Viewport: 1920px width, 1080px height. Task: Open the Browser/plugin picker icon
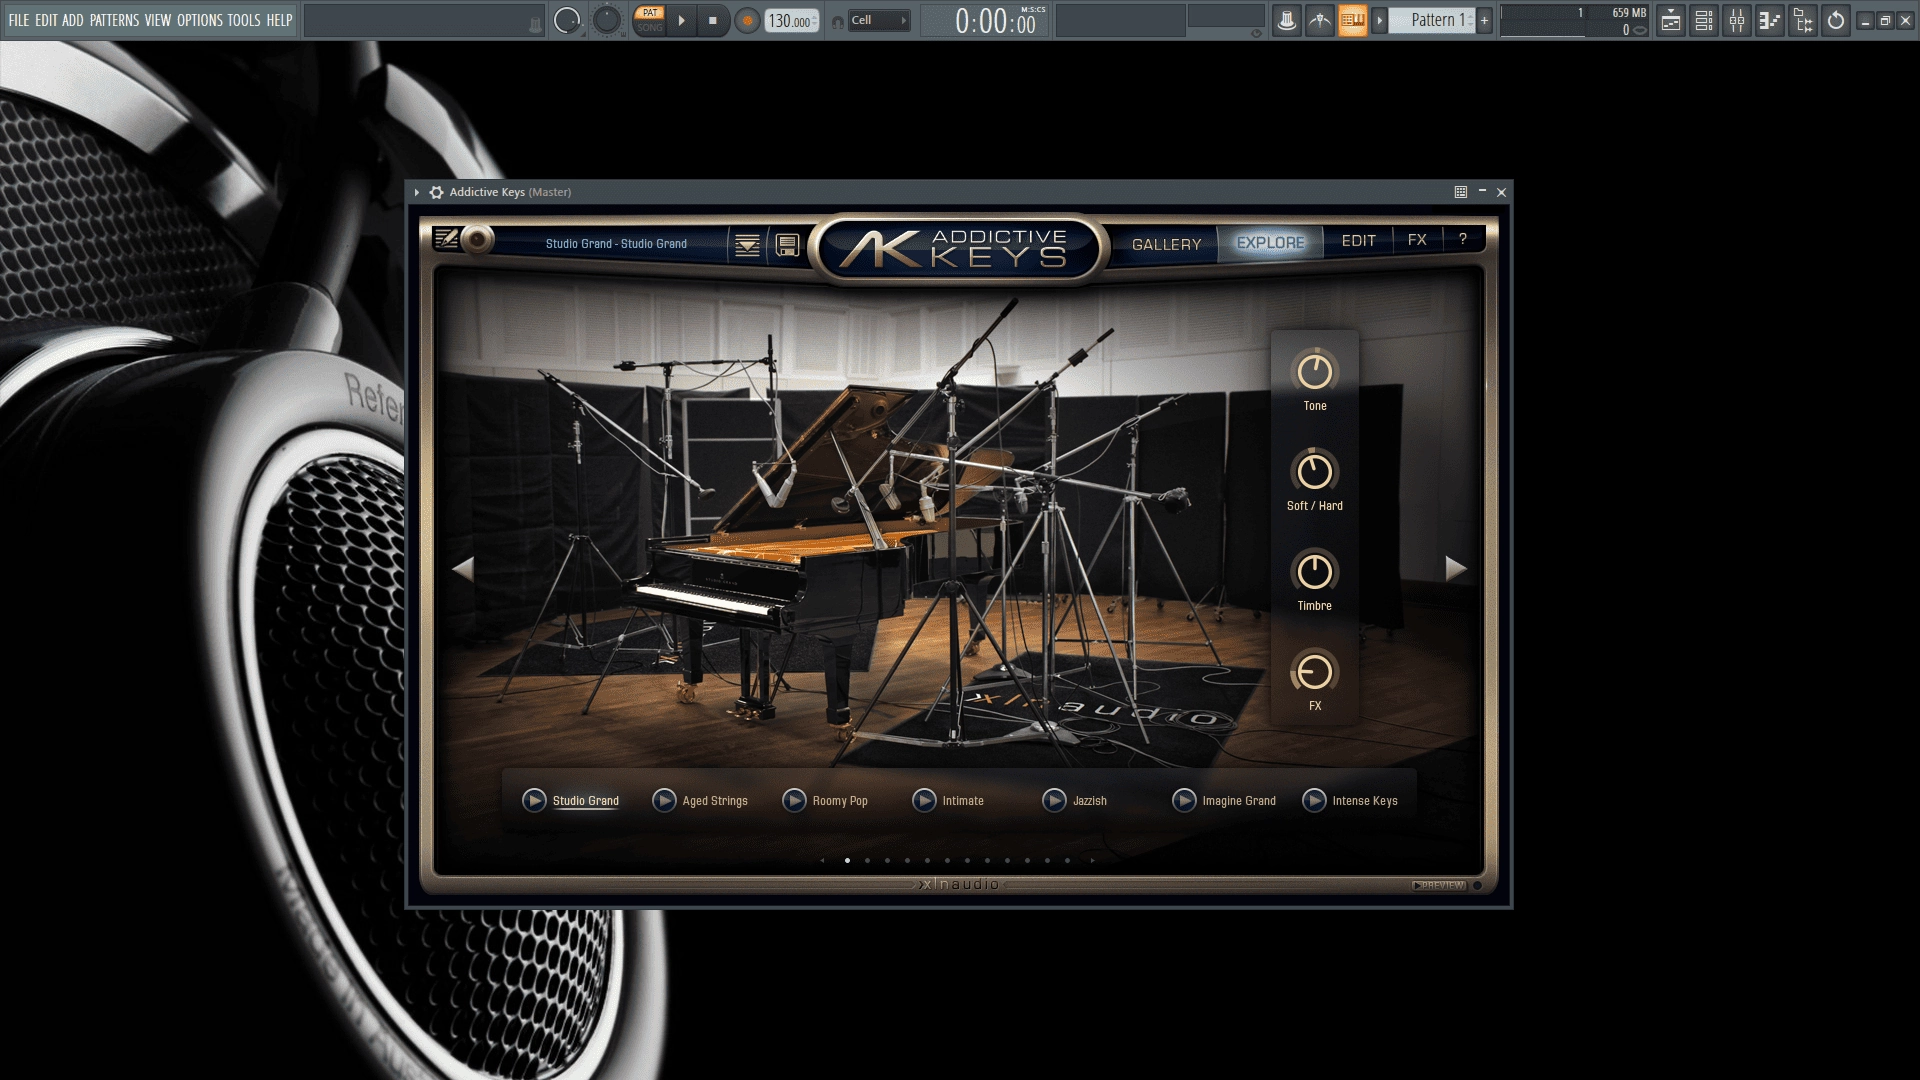(x=1803, y=20)
